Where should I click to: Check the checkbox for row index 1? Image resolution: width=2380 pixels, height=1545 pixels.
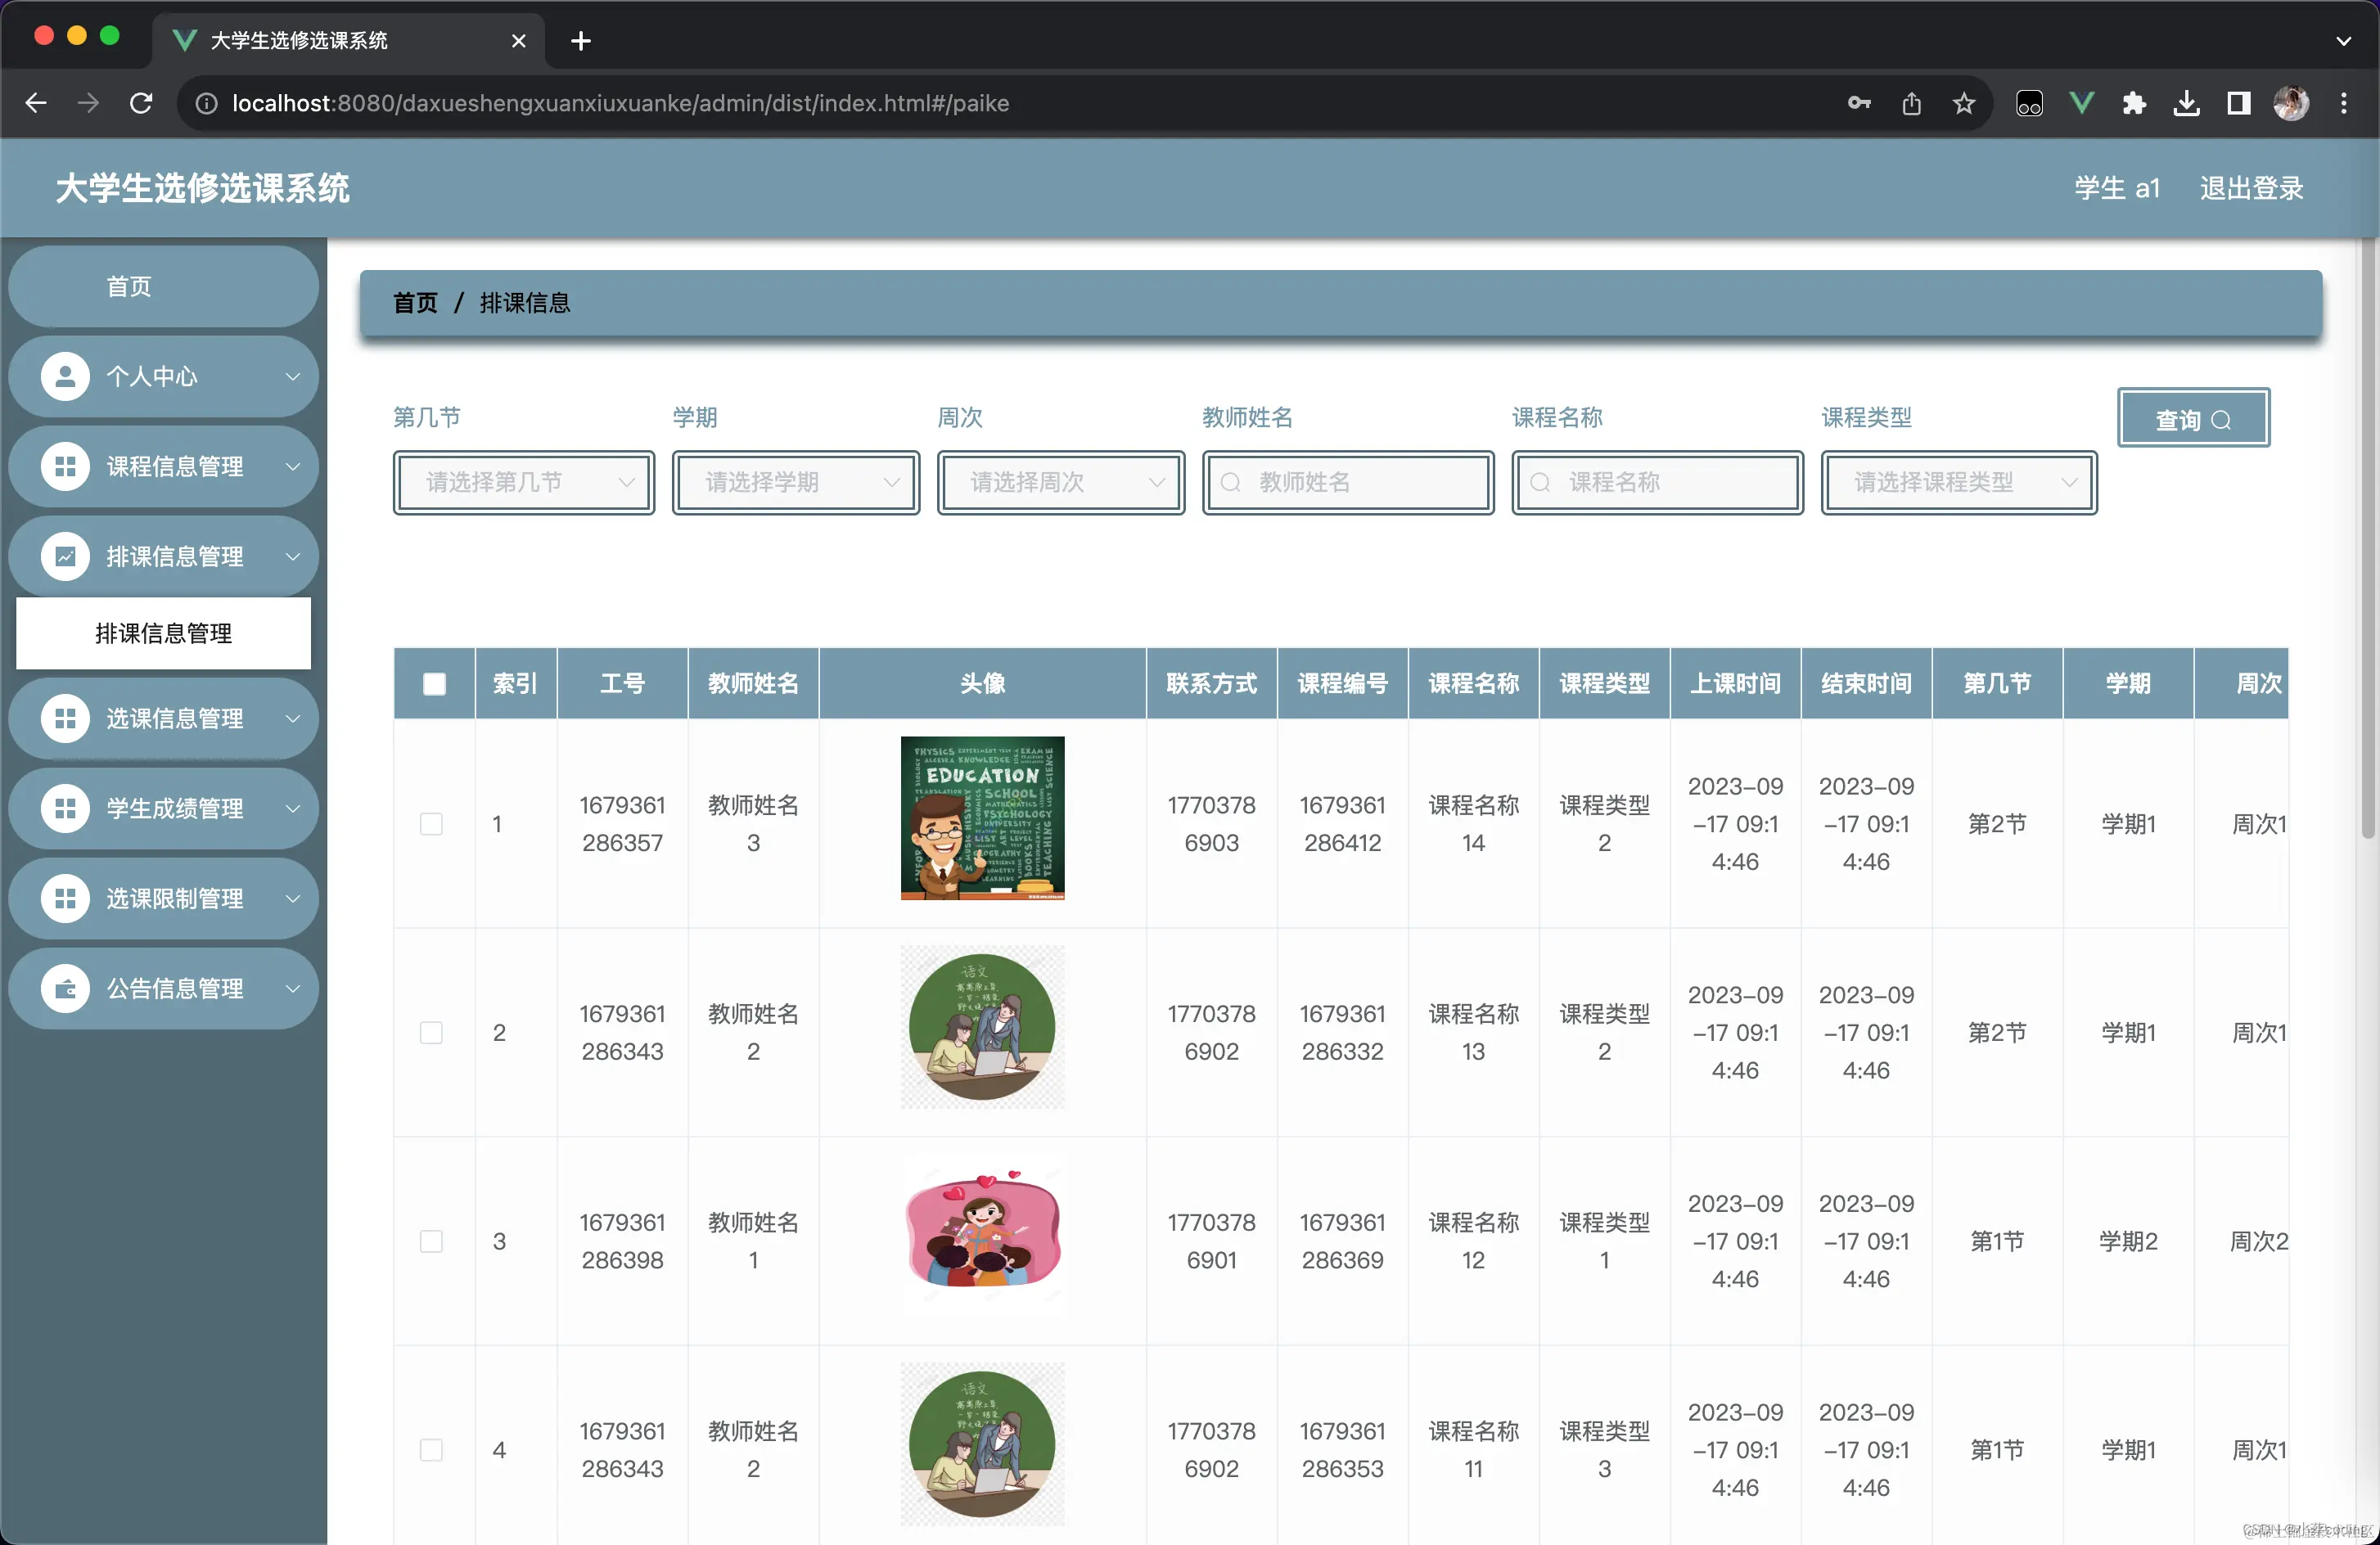(x=431, y=824)
